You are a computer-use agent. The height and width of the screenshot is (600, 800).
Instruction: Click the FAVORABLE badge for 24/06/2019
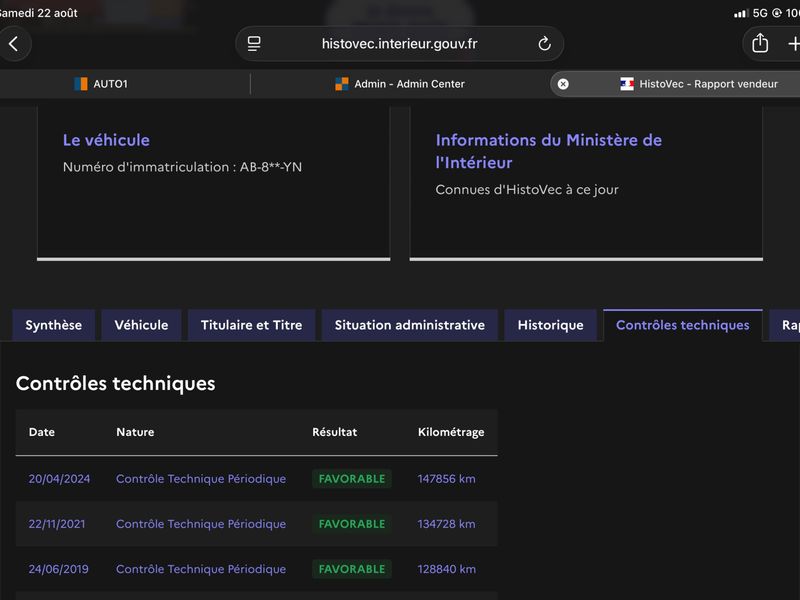[x=352, y=569]
